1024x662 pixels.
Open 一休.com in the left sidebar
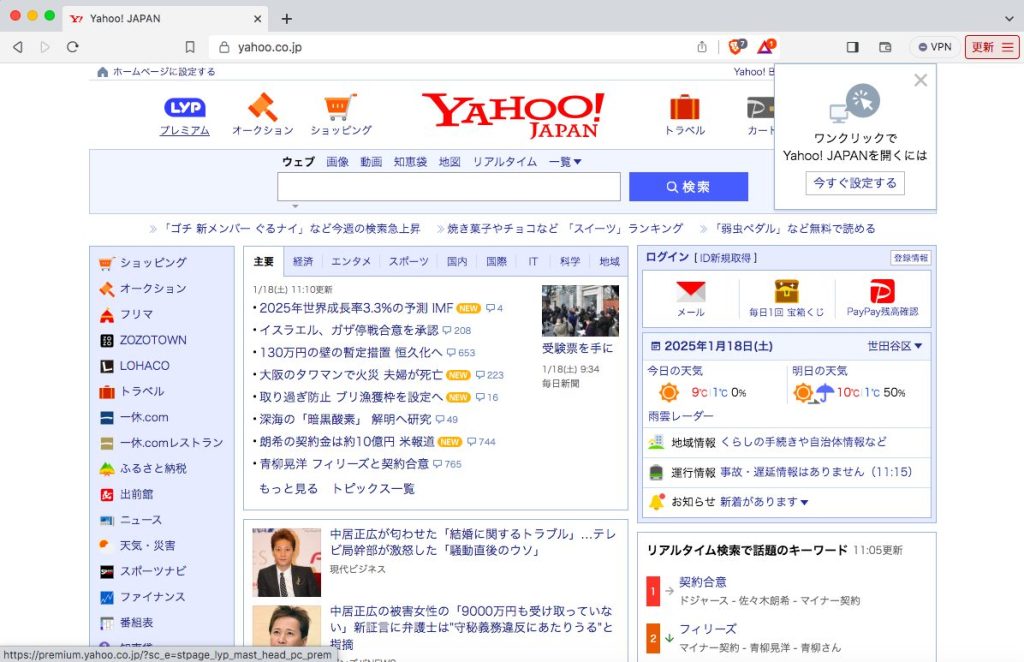point(144,417)
